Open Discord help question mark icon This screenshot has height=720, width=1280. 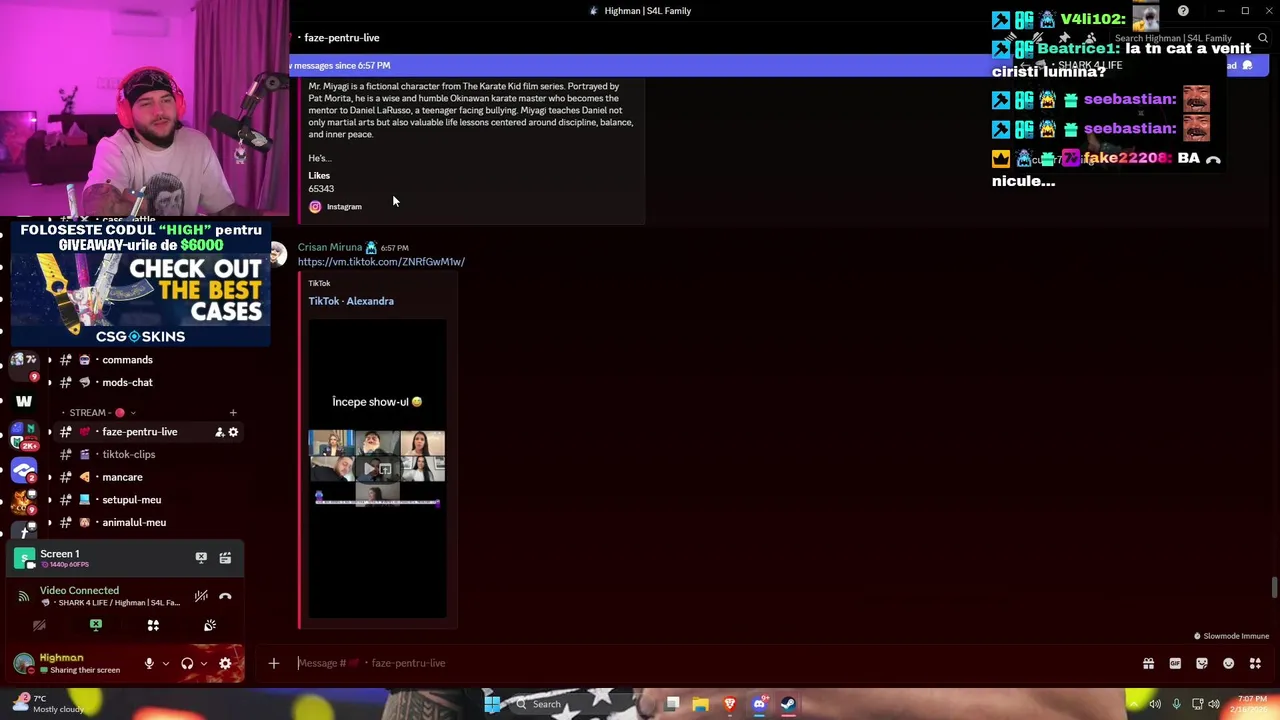(1183, 11)
